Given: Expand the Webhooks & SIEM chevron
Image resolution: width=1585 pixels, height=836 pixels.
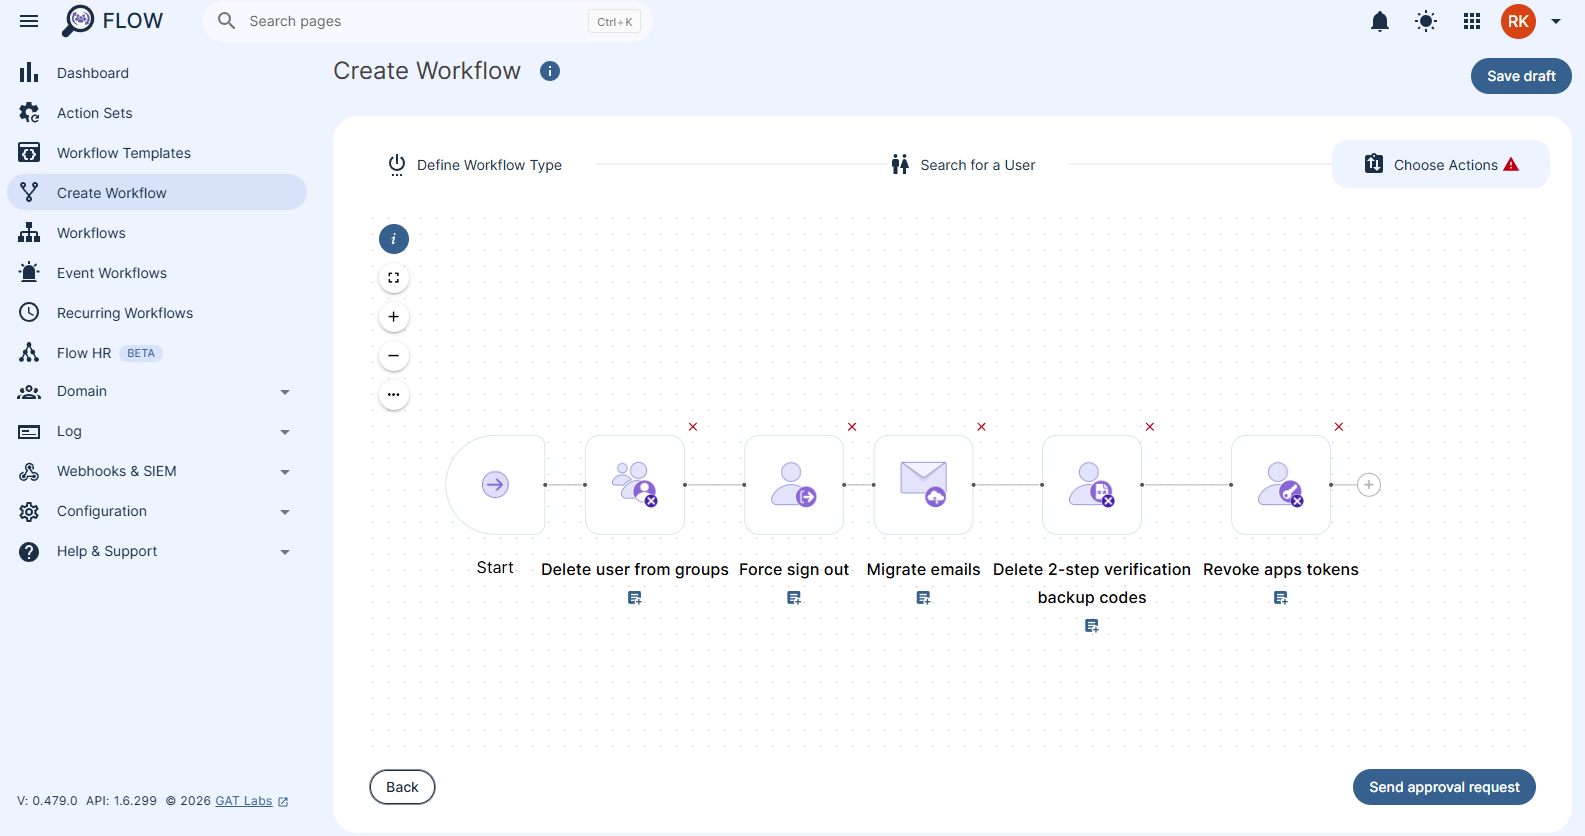Looking at the screenshot, I should click(285, 472).
